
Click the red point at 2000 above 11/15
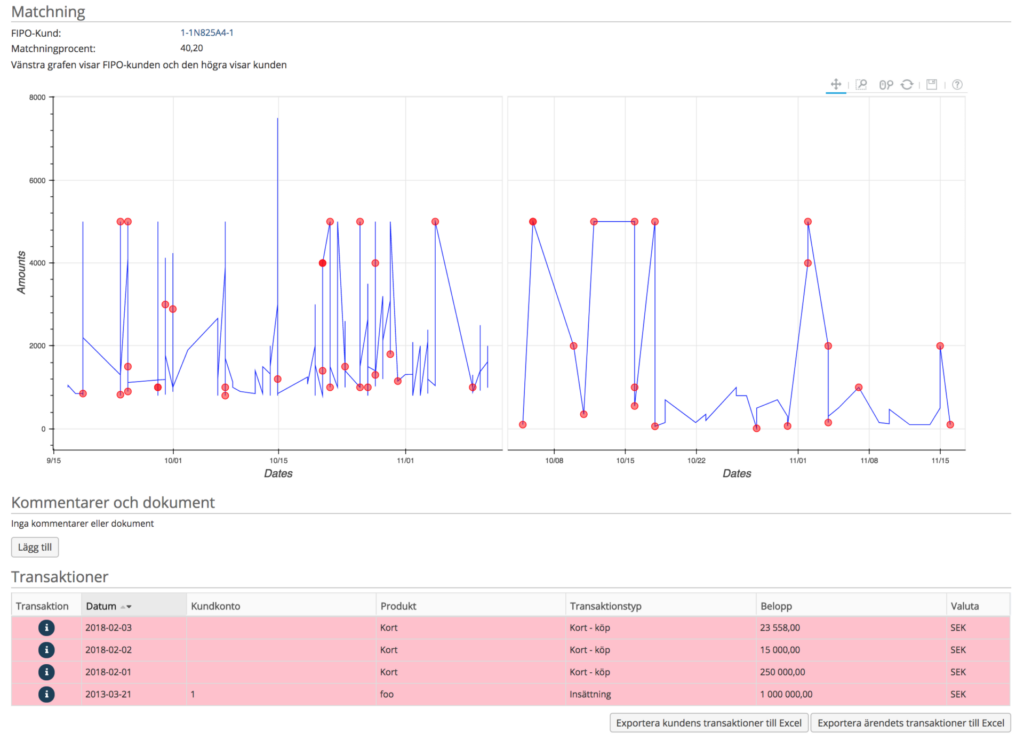point(940,346)
